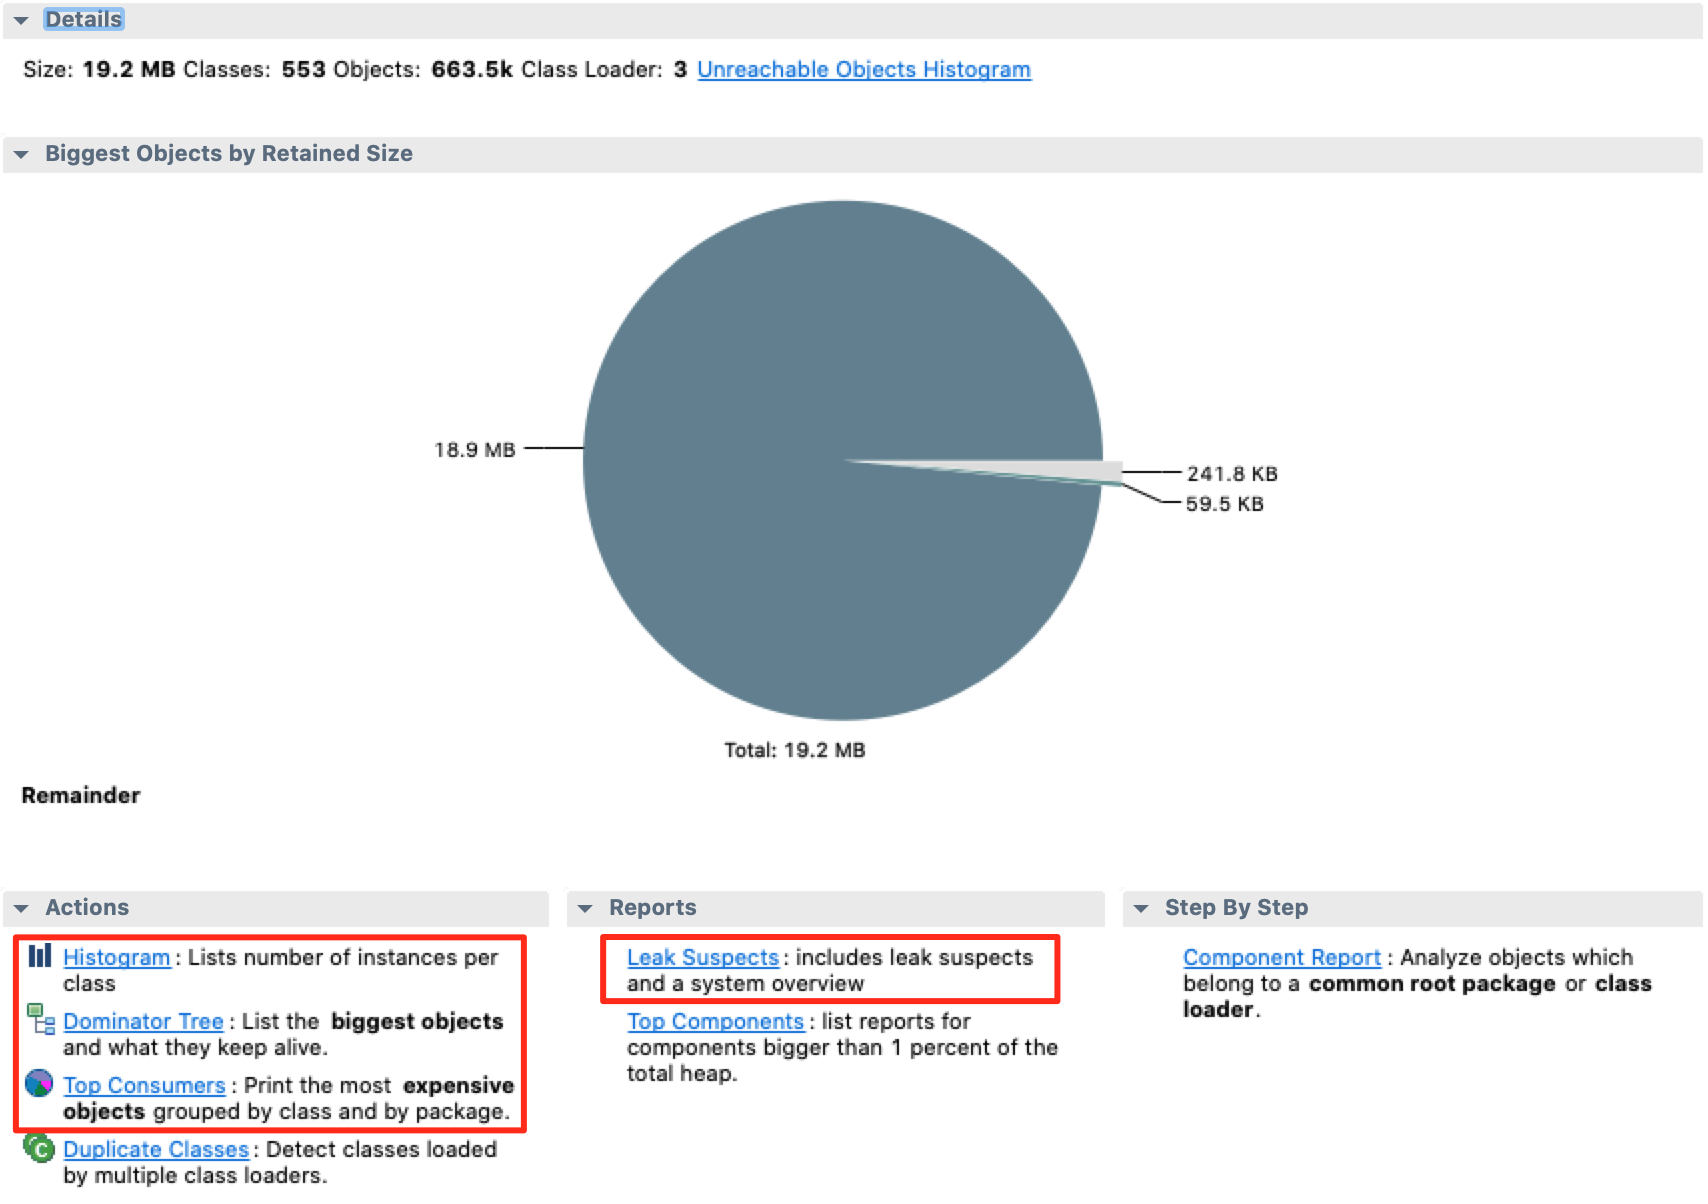Click the Total: 19.2 MB caption
The height and width of the screenshot is (1204, 1708).
795,750
